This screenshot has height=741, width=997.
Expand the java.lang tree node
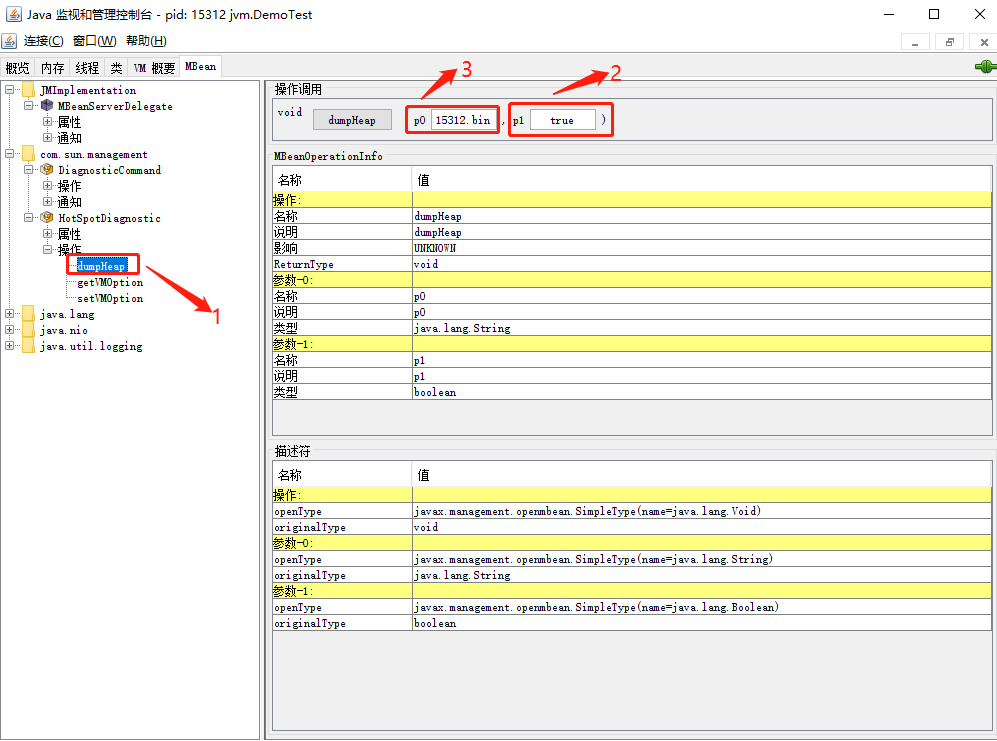click(x=10, y=314)
